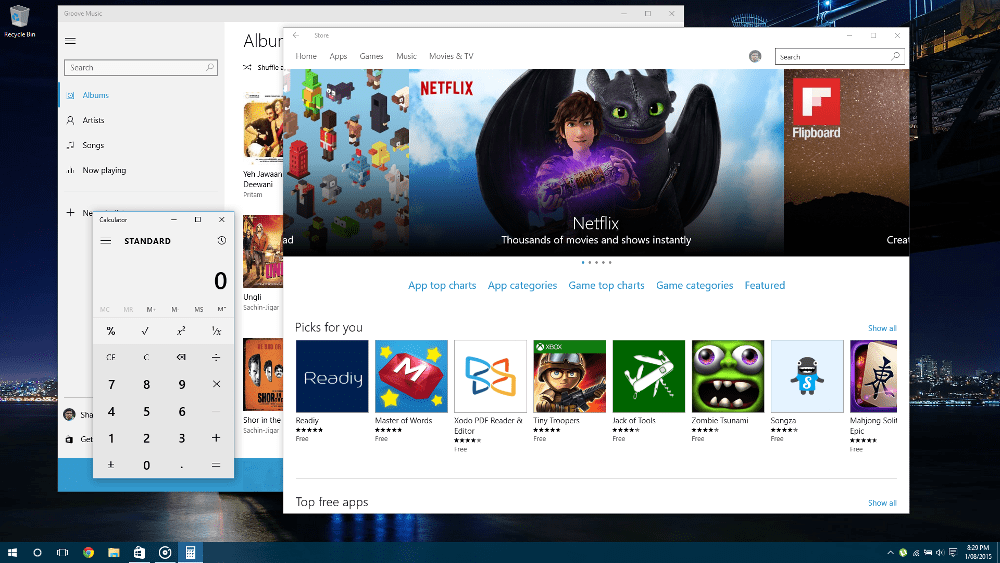Click Shuffle all icon in Groove Music

coord(247,67)
